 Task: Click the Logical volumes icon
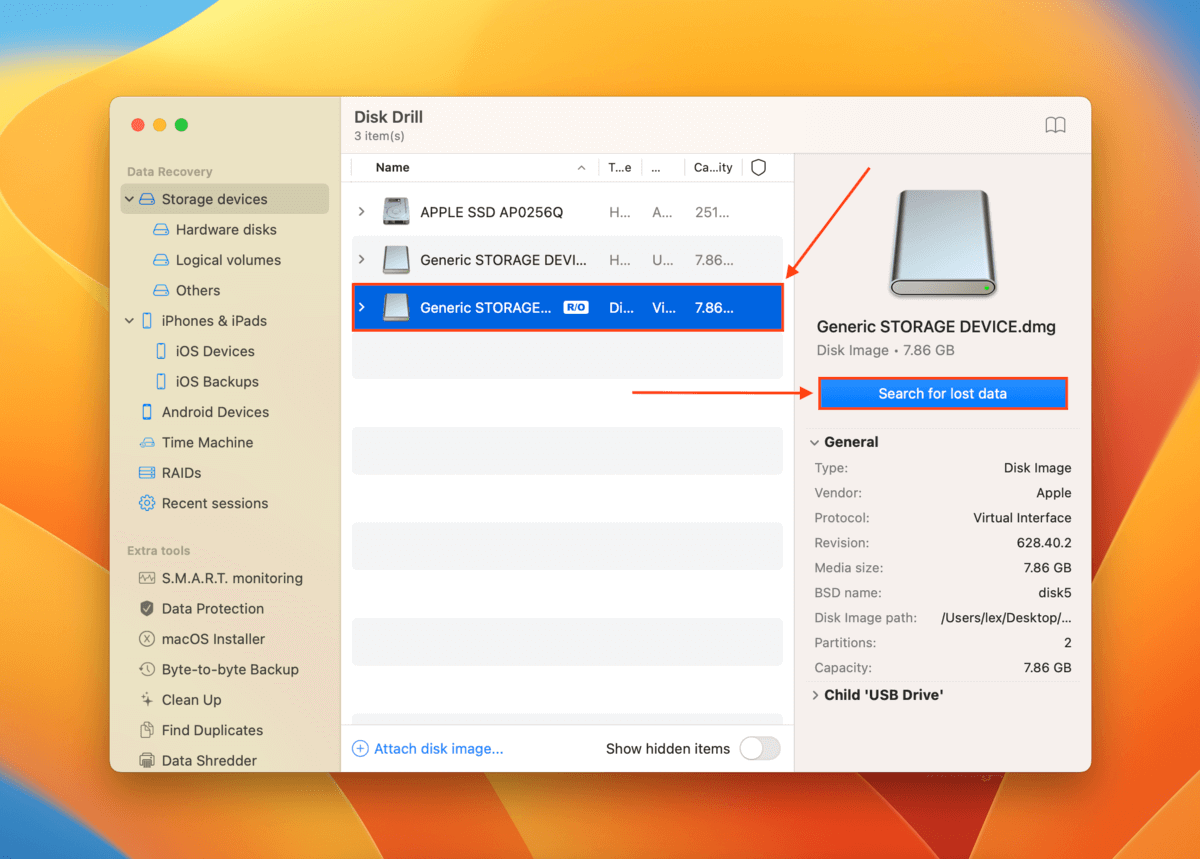point(161,260)
